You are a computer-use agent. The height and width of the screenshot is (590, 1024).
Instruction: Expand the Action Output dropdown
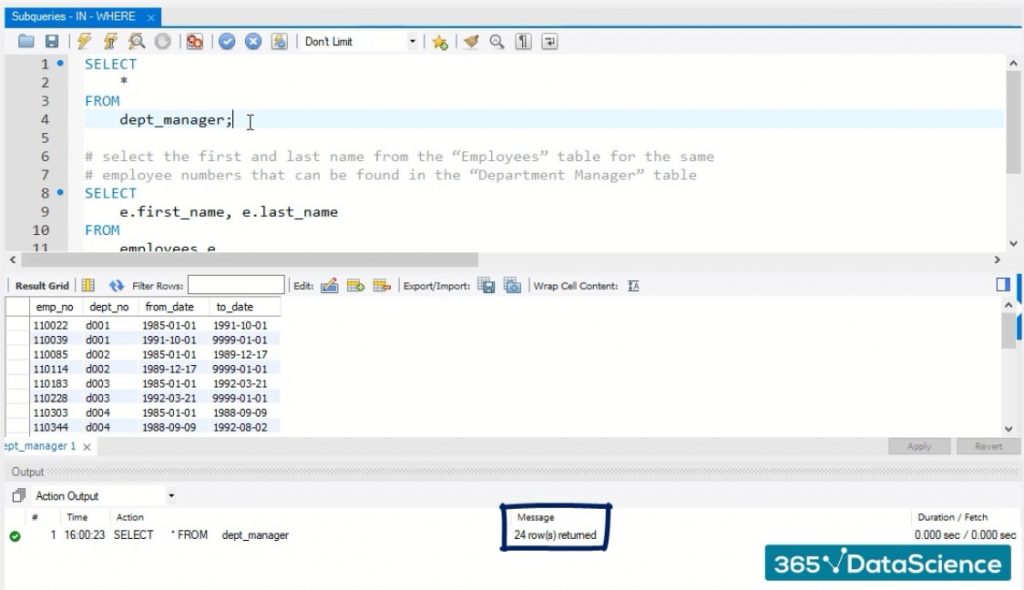tap(171, 496)
